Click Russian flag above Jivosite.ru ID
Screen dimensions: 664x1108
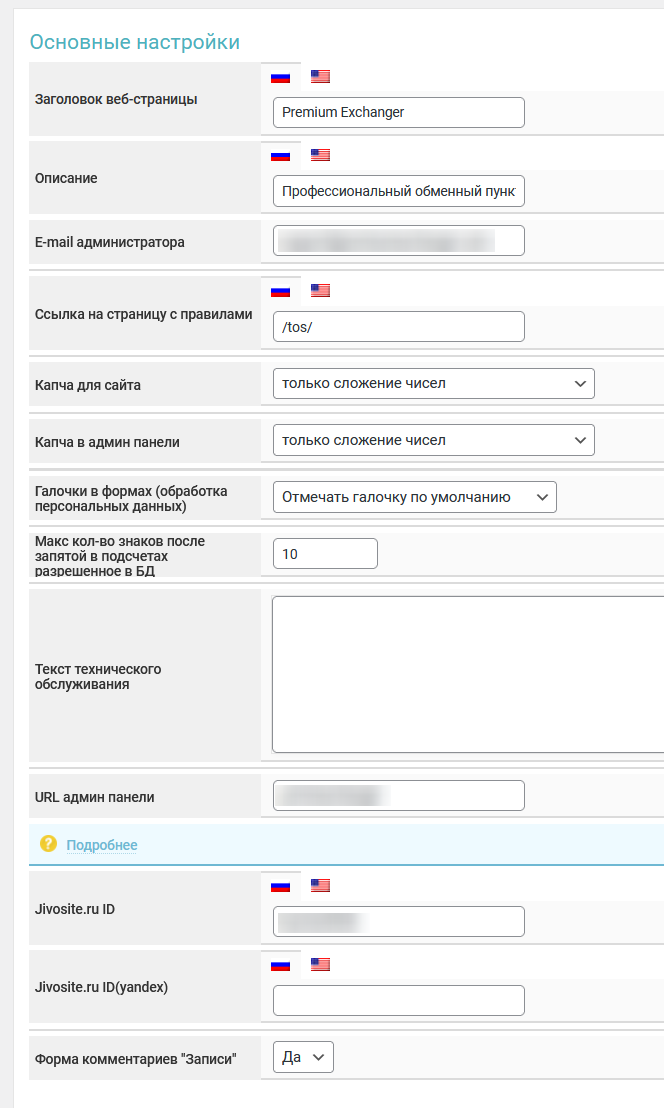tap(281, 885)
